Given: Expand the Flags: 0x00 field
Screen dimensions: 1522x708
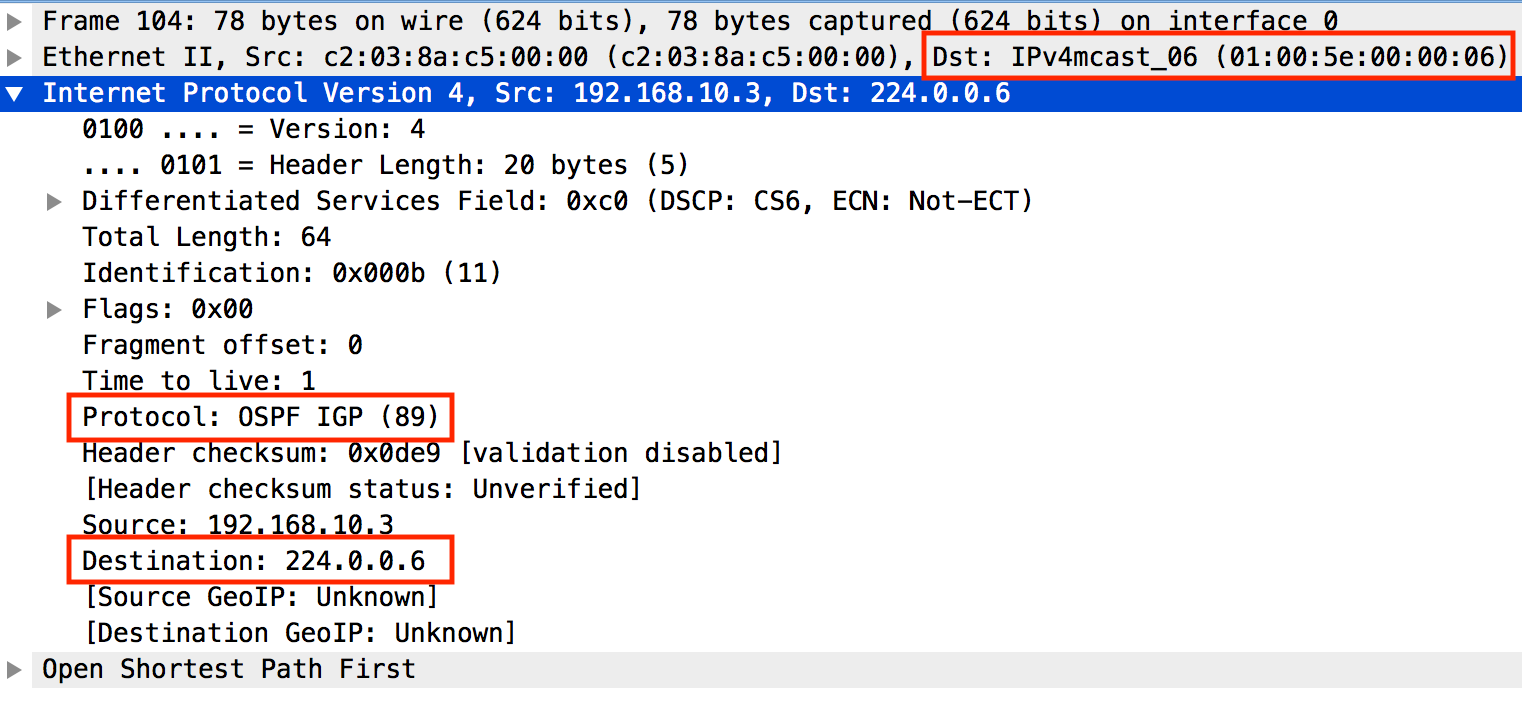Looking at the screenshot, I should click(54, 310).
